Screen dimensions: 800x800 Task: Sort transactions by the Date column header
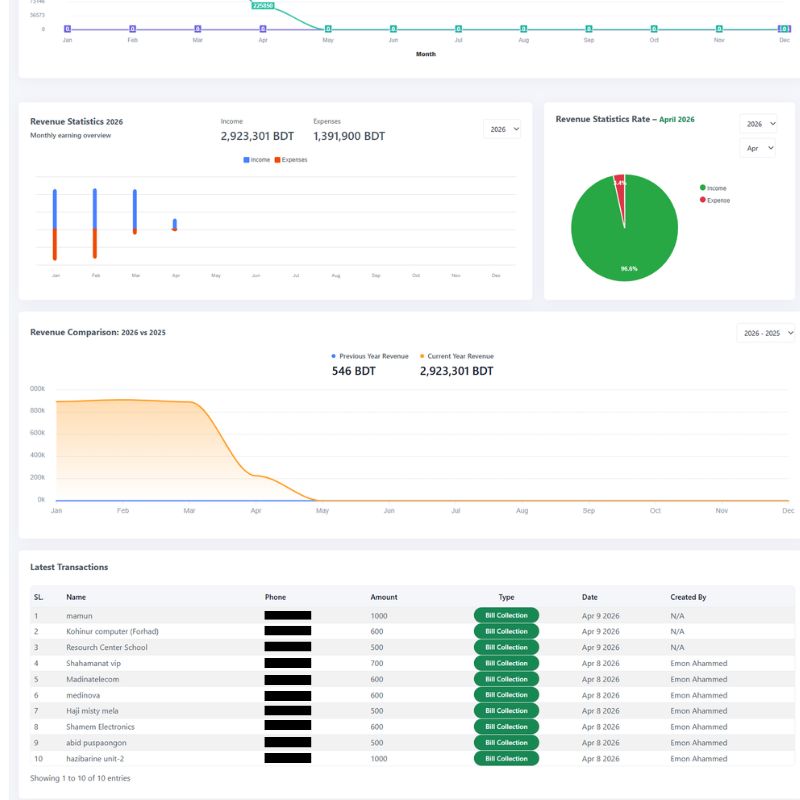tap(590, 597)
